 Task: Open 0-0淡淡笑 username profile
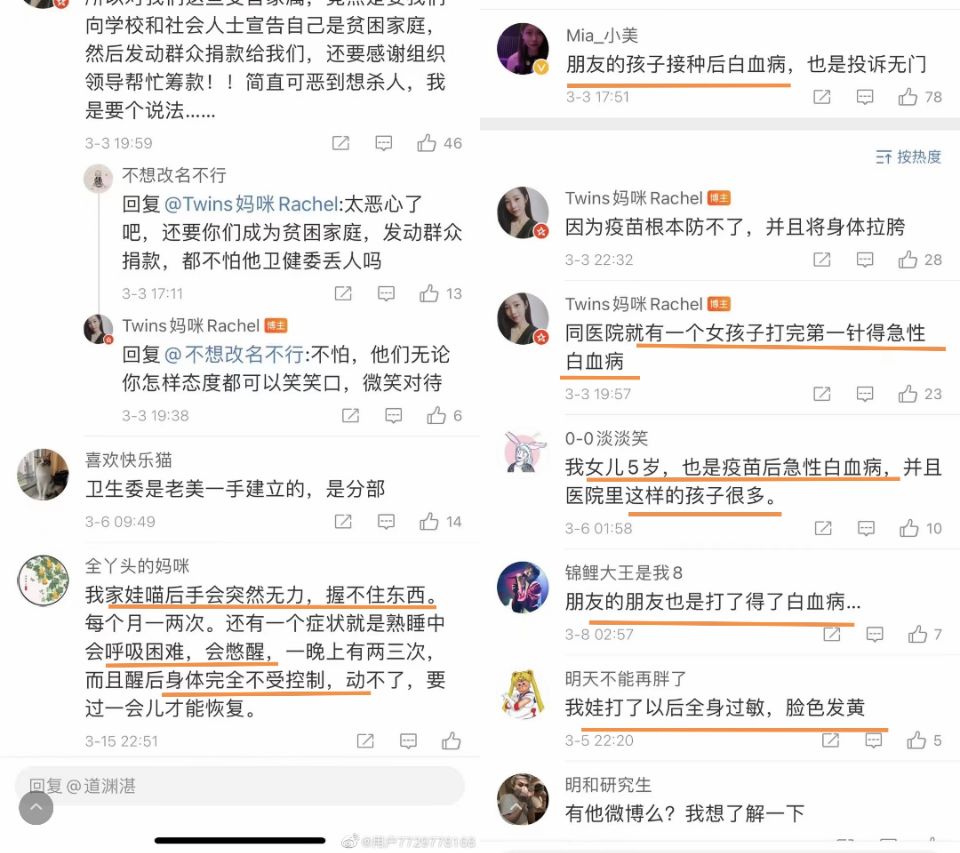pos(606,438)
